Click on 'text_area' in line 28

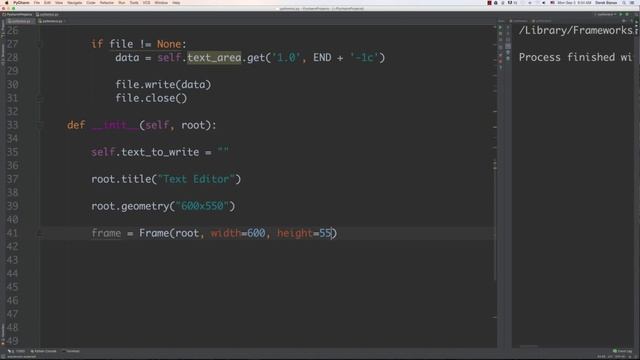click(x=214, y=58)
